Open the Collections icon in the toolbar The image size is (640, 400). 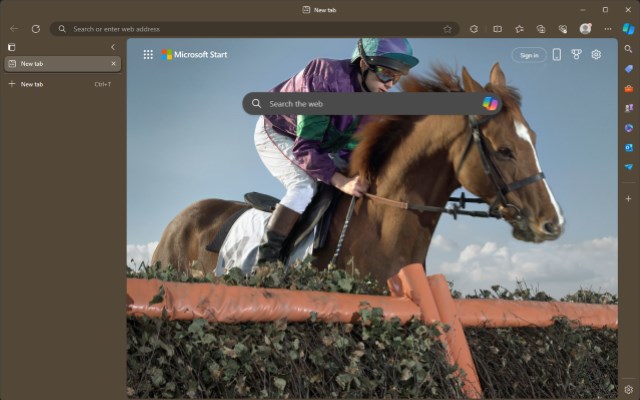541,29
